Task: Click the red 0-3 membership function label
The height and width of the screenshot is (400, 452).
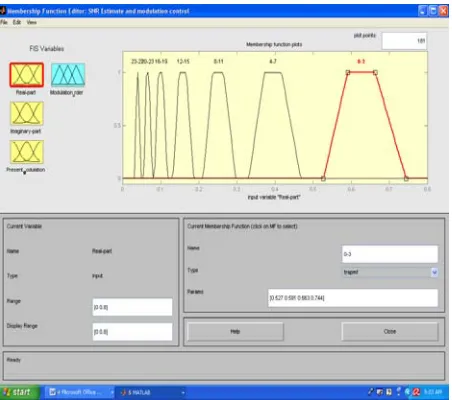Action: (x=361, y=61)
